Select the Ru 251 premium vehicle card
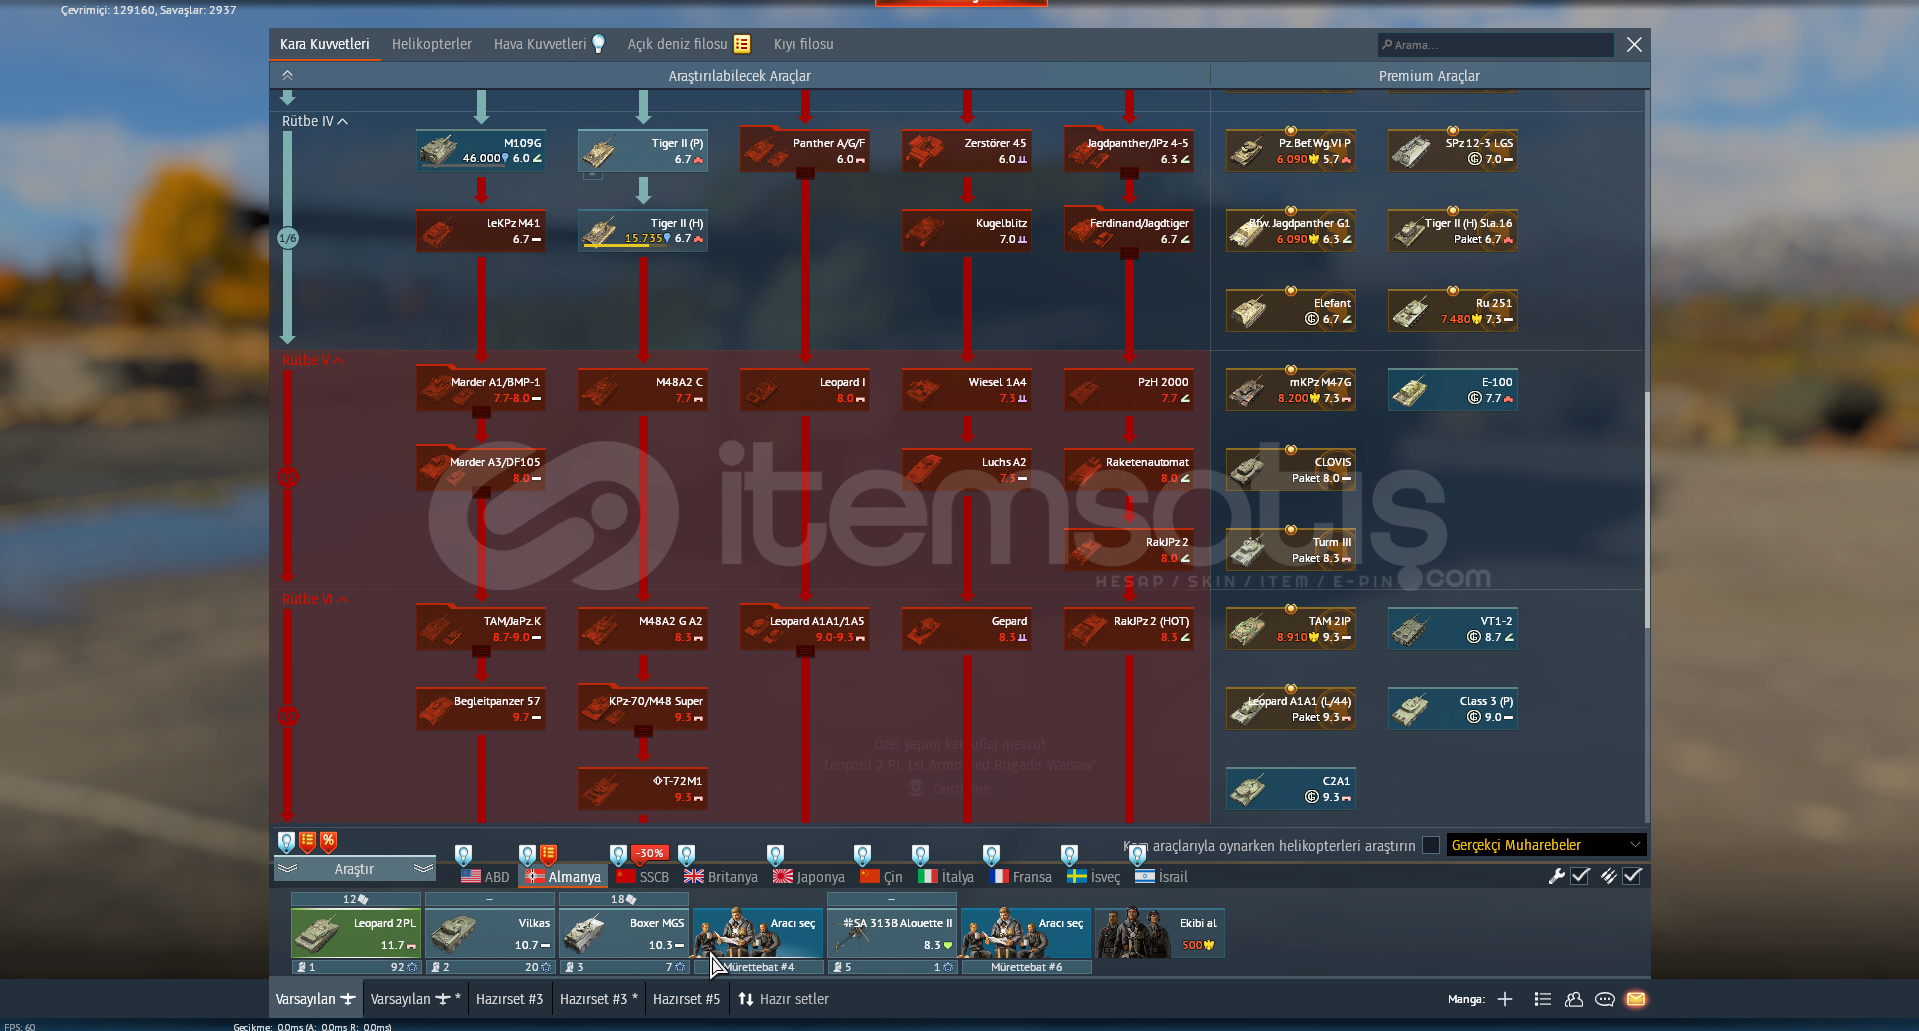The width and height of the screenshot is (1919, 1031). [1453, 311]
